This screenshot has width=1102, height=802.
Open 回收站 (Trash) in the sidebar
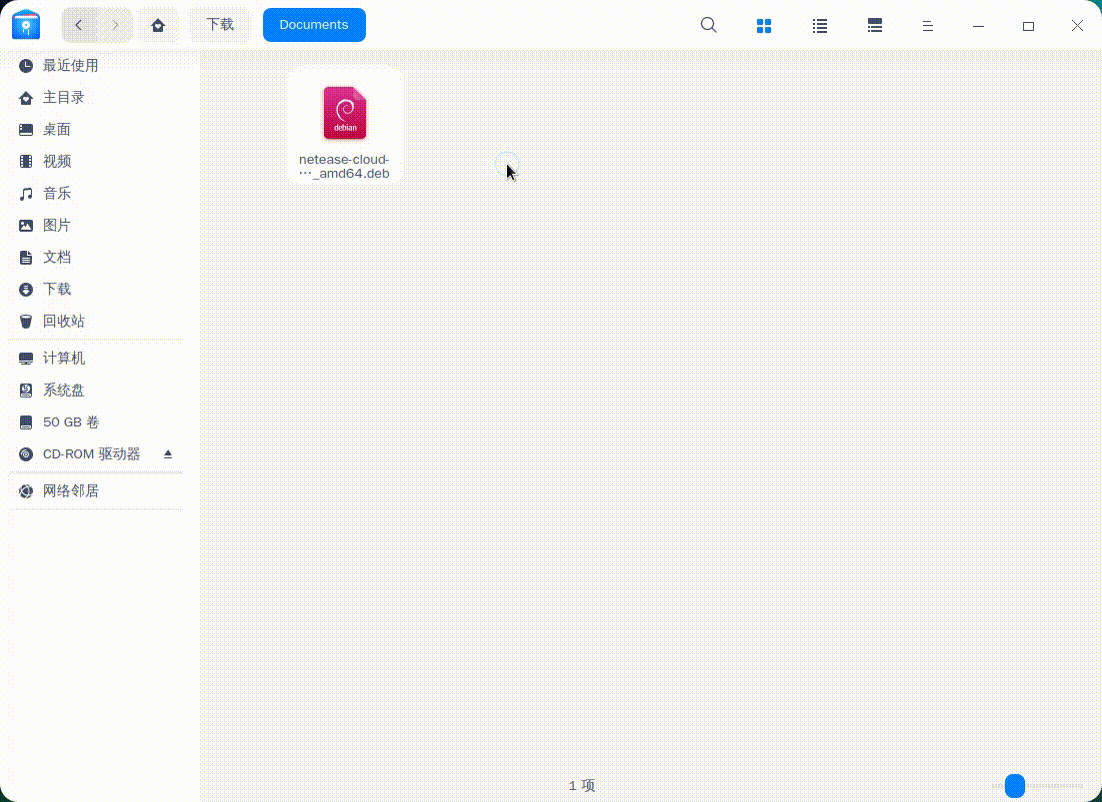63,321
